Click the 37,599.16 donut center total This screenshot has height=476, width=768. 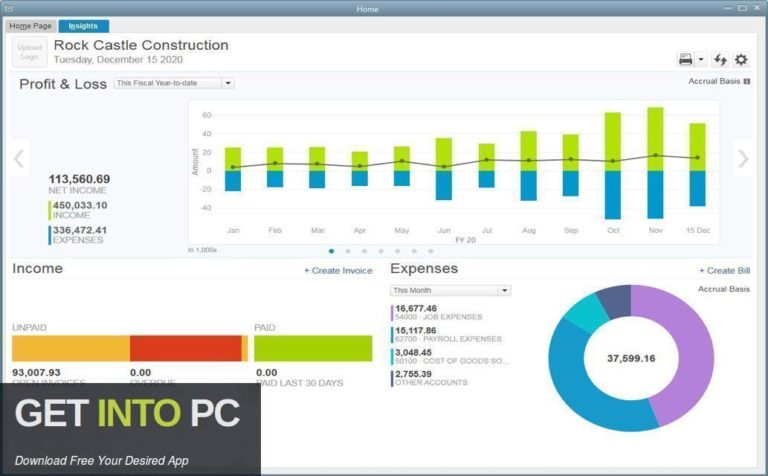pyautogui.click(x=631, y=358)
